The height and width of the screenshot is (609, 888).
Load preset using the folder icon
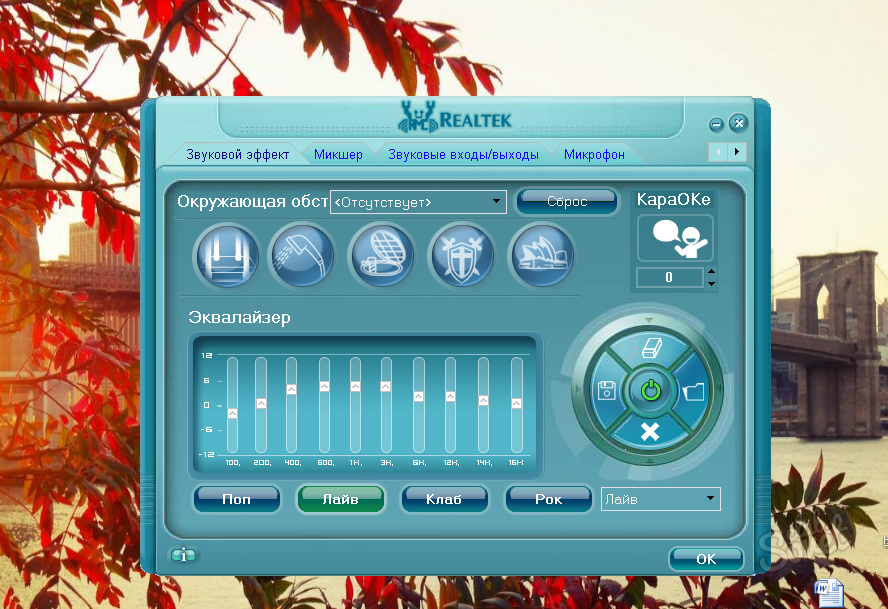click(x=694, y=391)
